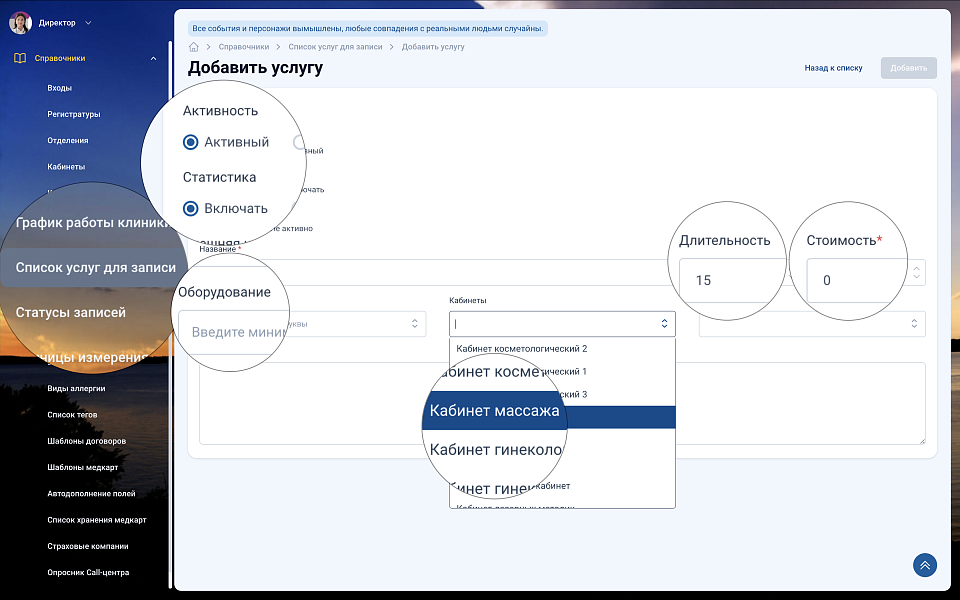Click the Директор profile avatar
This screenshot has width=960, height=600.
coord(20,22)
